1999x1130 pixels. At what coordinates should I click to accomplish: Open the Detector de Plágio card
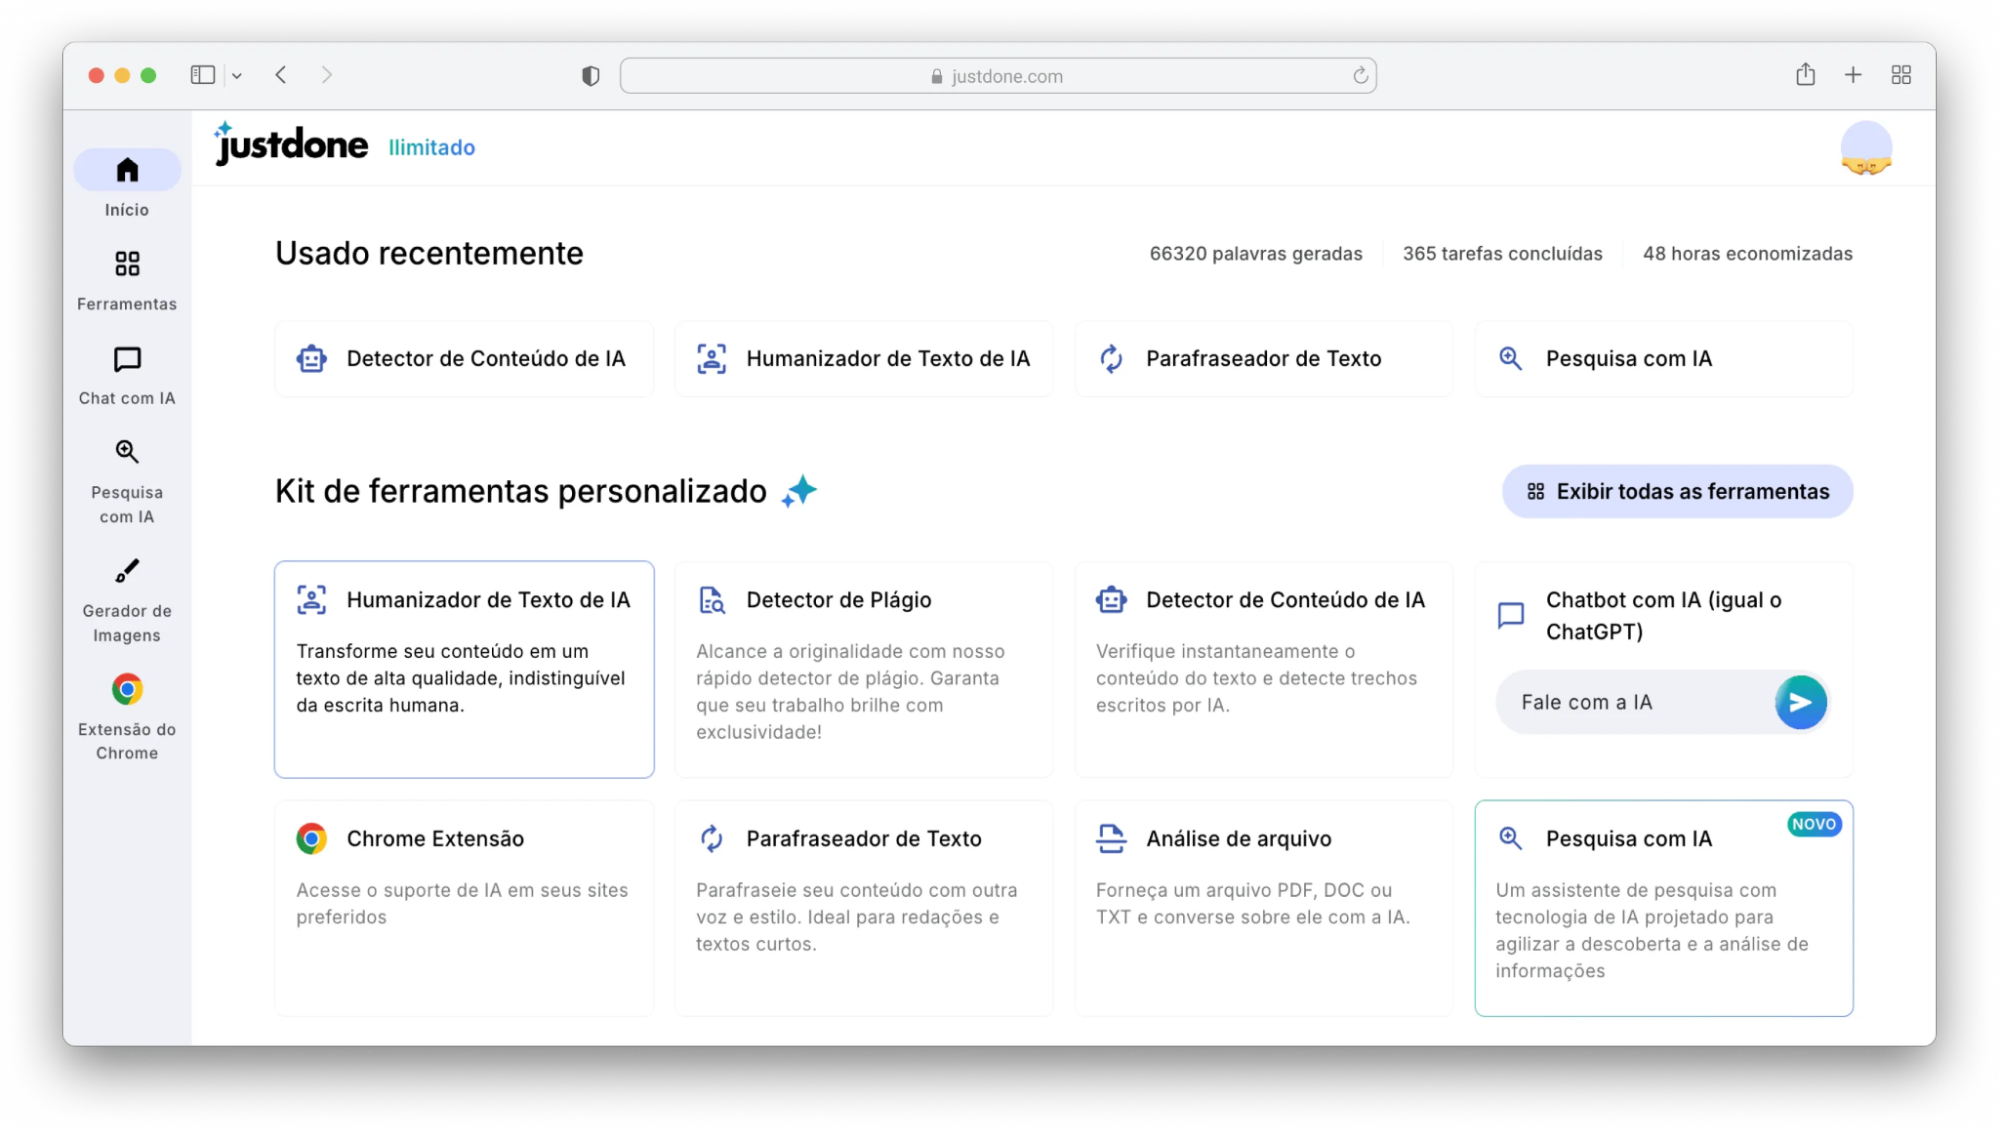tap(863, 669)
